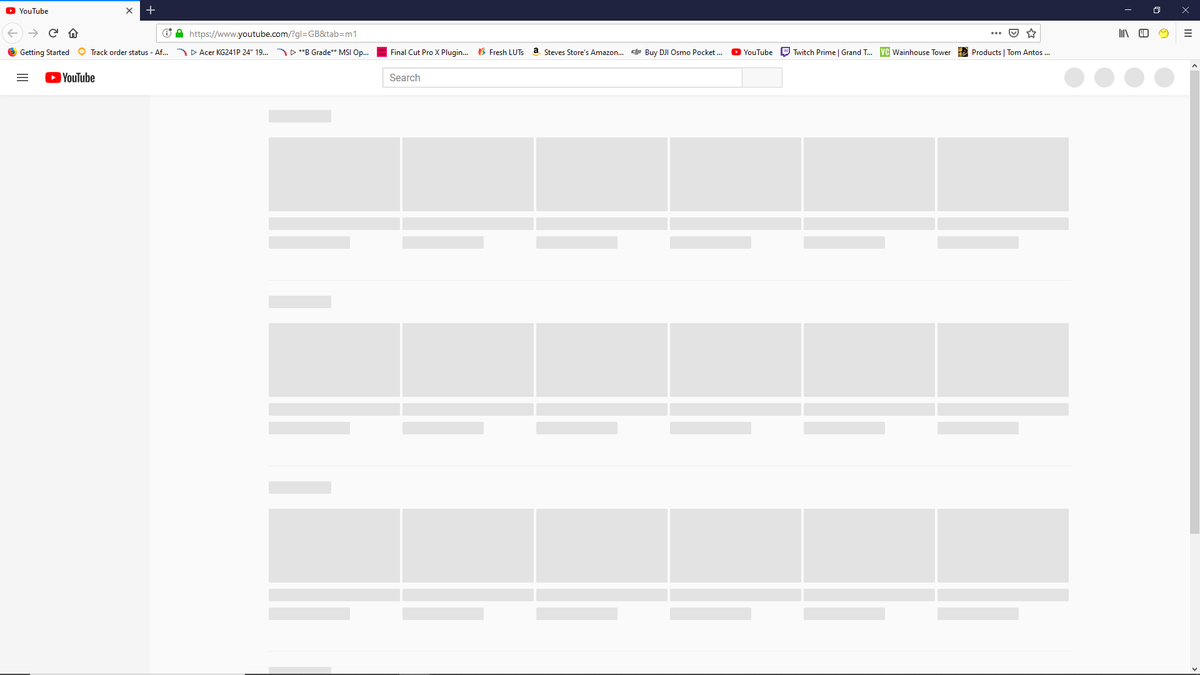
Task: Open Twitch Prime Grand T... bookmark
Action: (x=826, y=52)
